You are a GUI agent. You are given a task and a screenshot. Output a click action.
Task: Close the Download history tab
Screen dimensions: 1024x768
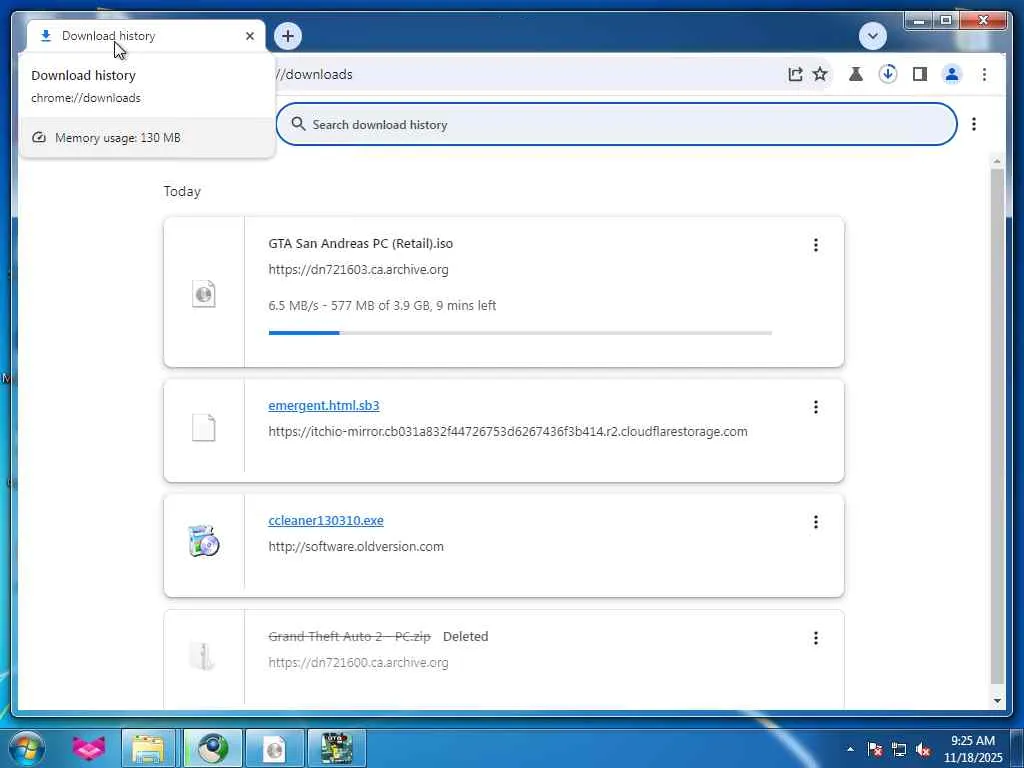click(x=249, y=36)
